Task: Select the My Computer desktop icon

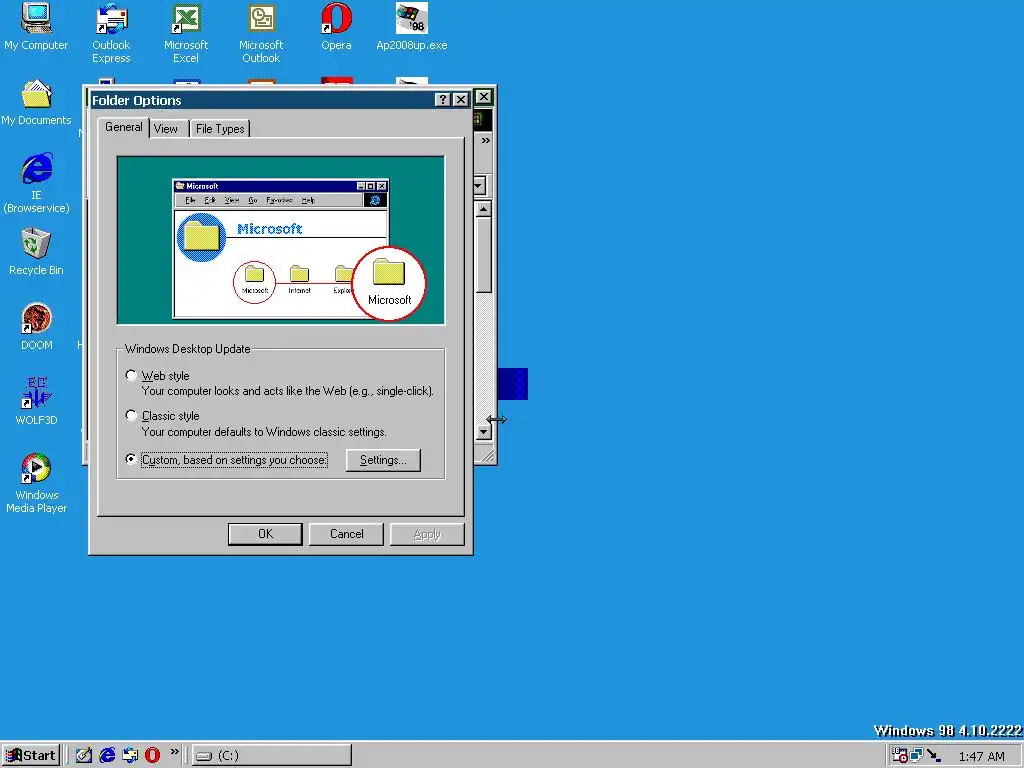Action: (x=36, y=26)
